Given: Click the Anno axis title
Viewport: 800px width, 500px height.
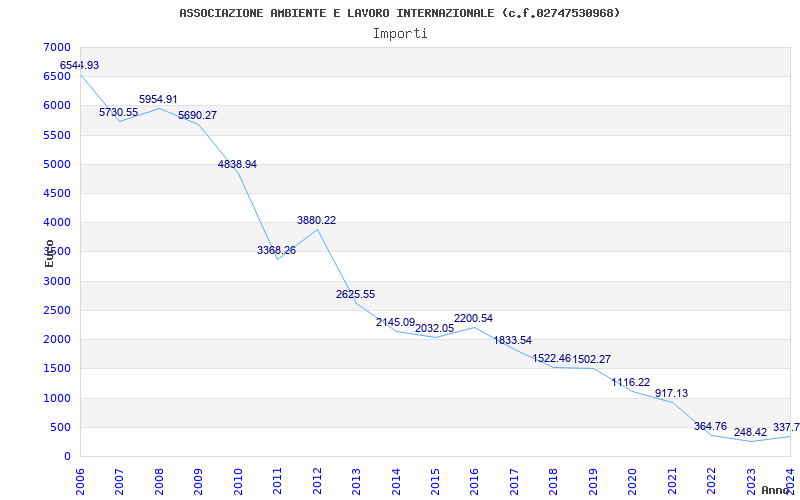Looking at the screenshot, I should (x=776, y=490).
